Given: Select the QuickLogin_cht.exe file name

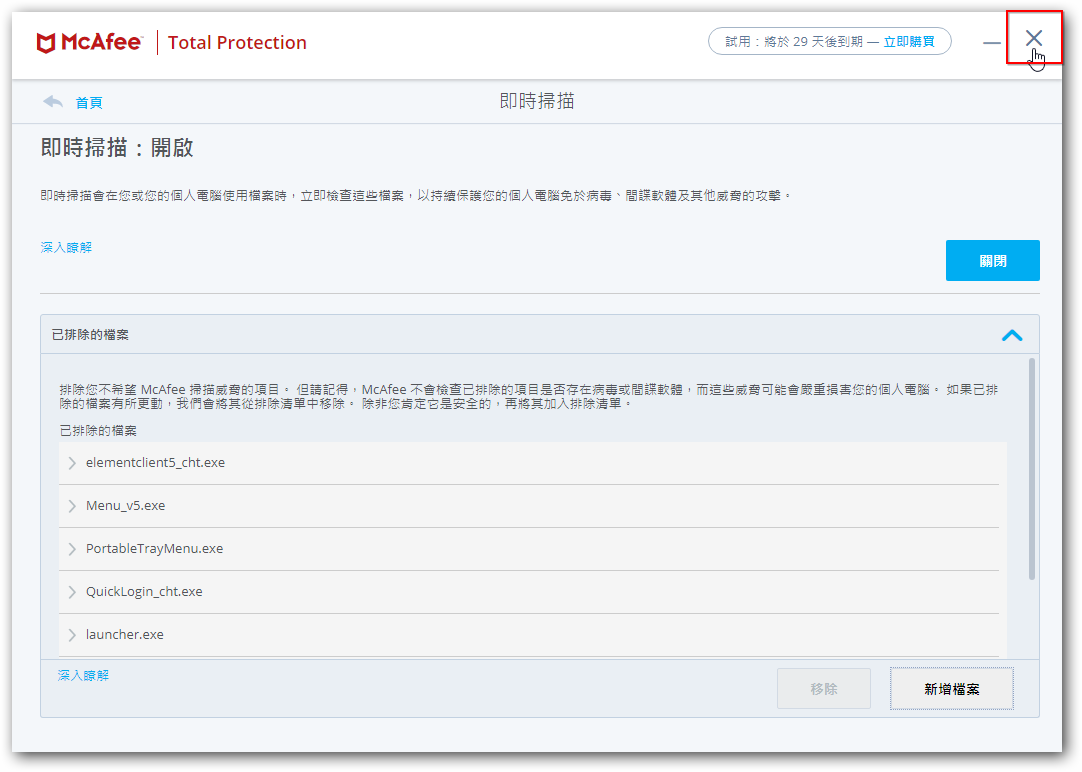Looking at the screenshot, I should (x=144, y=592).
